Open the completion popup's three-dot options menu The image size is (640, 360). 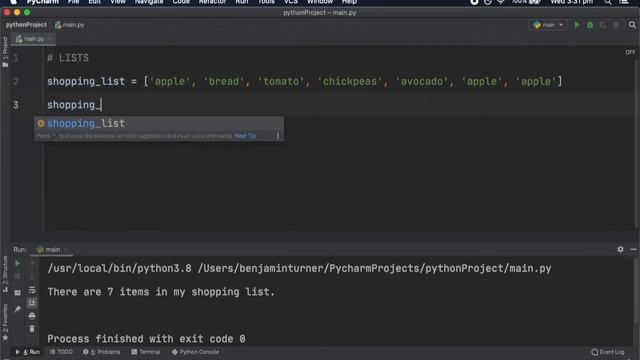point(278,136)
